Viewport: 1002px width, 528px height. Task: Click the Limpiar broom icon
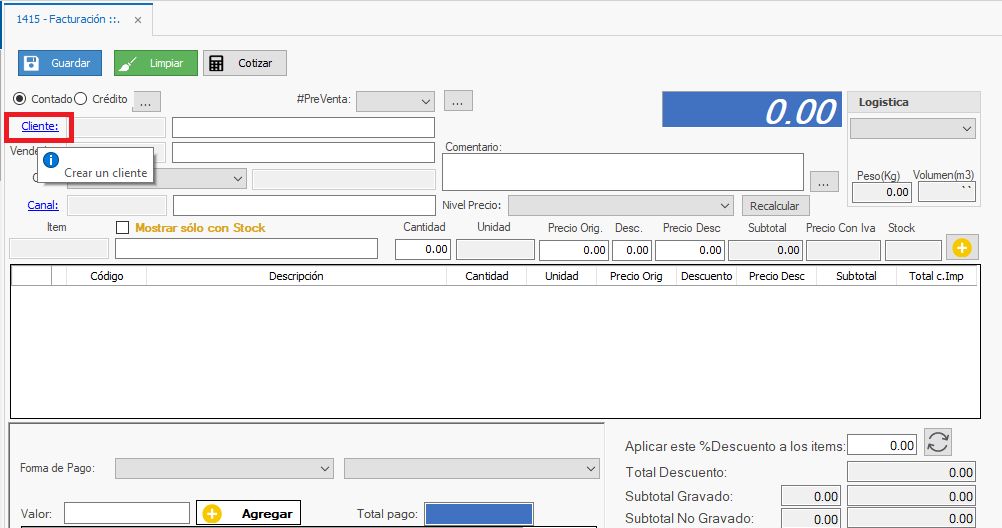tap(128, 63)
